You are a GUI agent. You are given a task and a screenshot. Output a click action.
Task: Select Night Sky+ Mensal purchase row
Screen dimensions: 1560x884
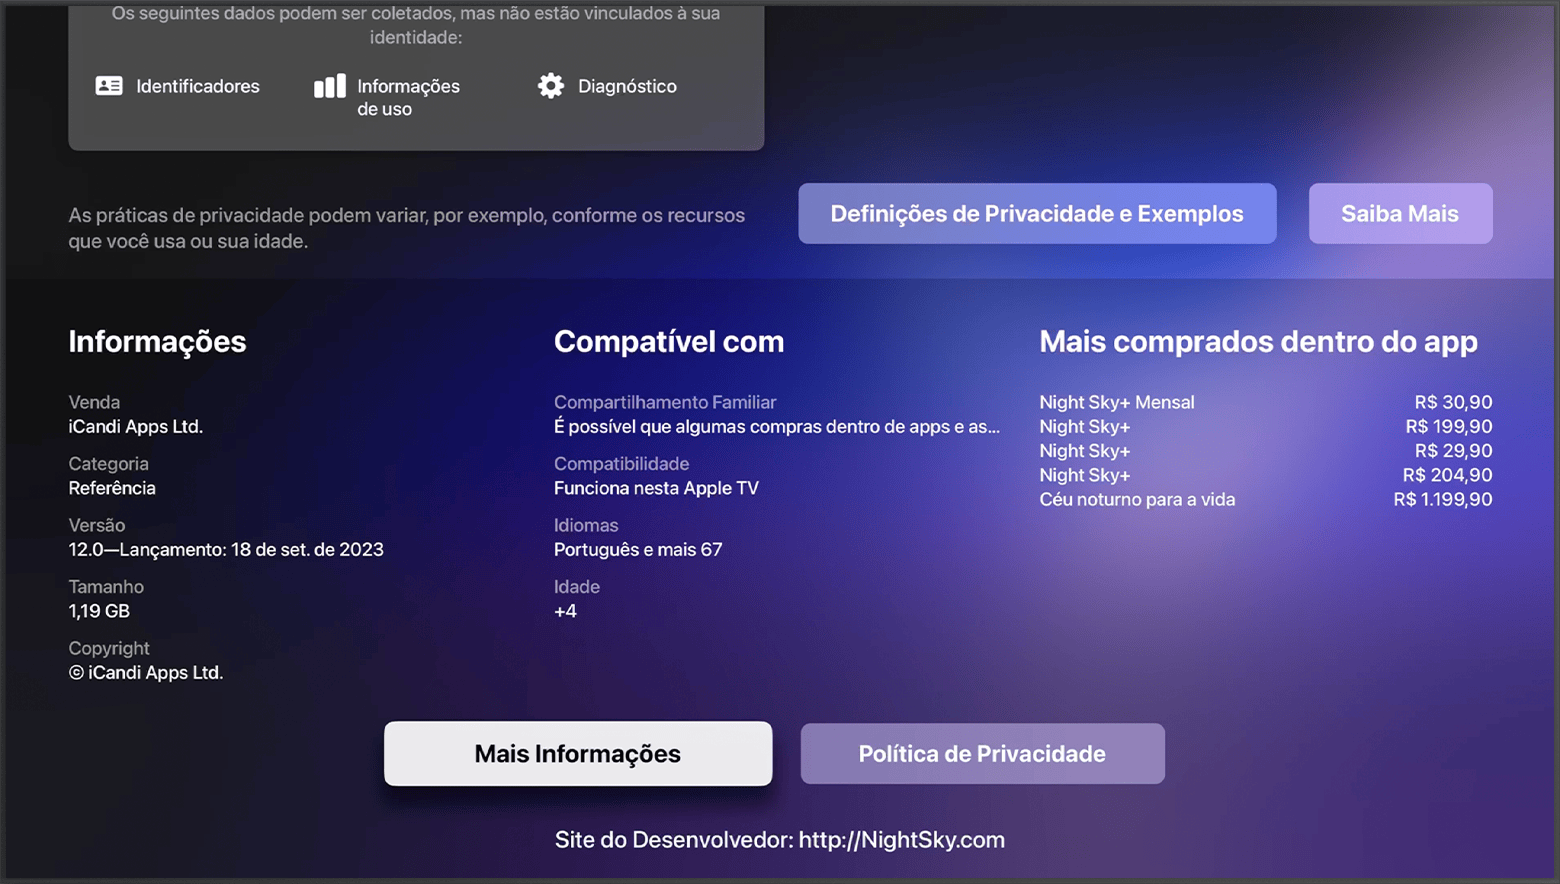point(1266,402)
